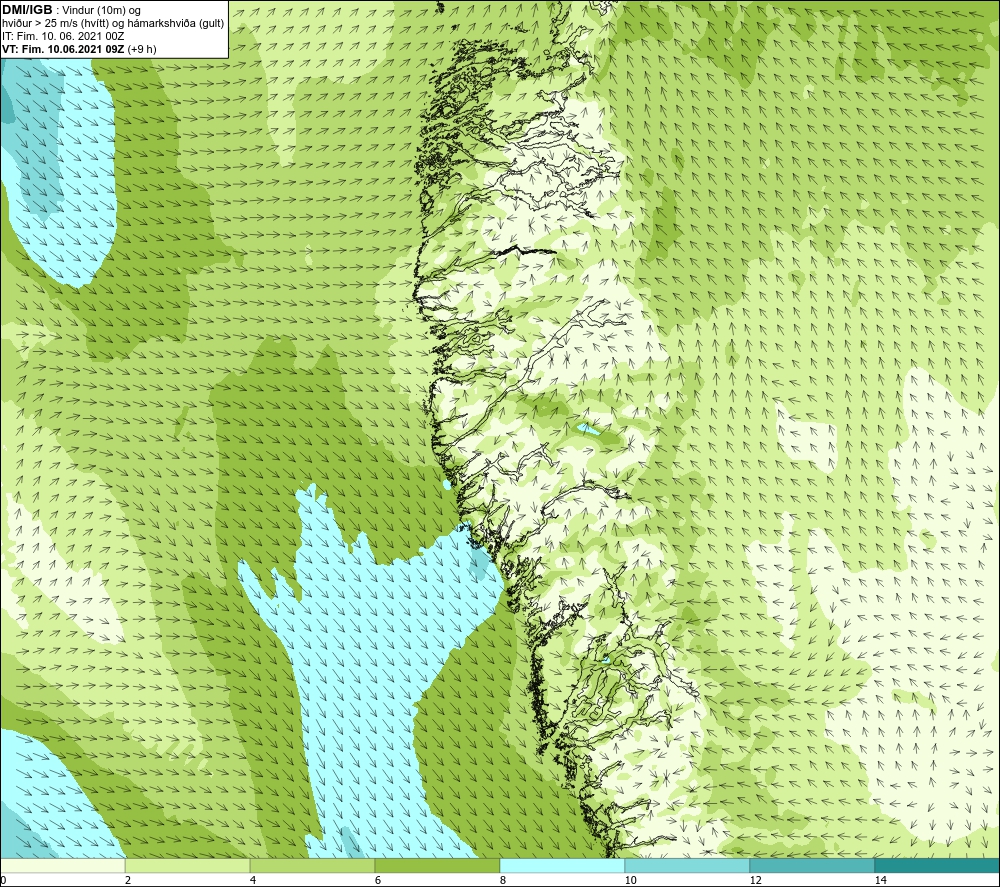Click the legend label 14
This screenshot has height=887, width=1000.
tap(881, 880)
